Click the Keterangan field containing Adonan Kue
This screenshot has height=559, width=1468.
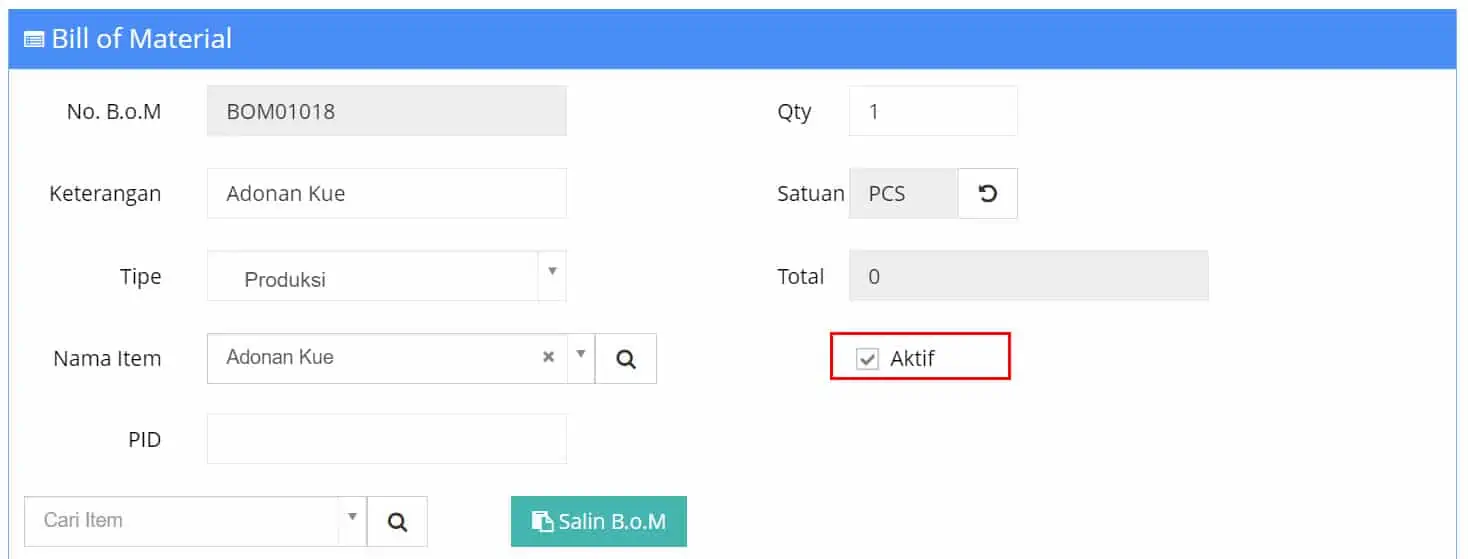click(x=387, y=193)
